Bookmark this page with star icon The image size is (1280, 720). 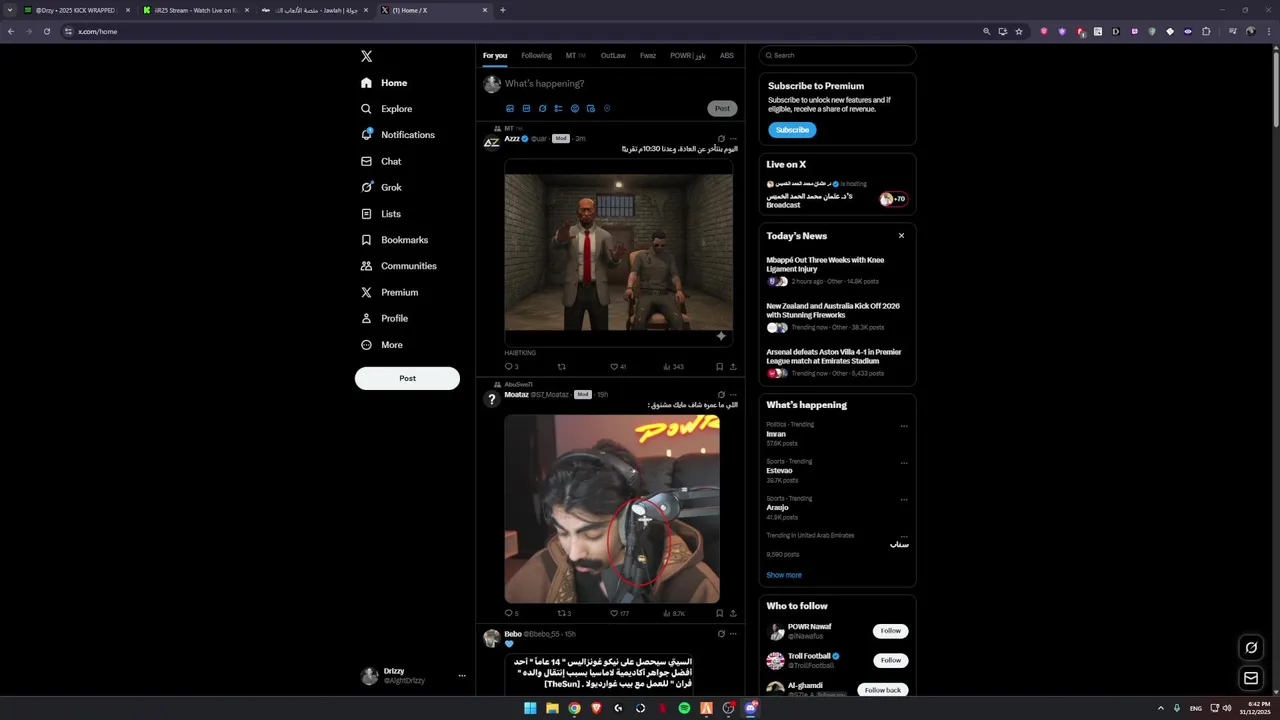point(1019,31)
